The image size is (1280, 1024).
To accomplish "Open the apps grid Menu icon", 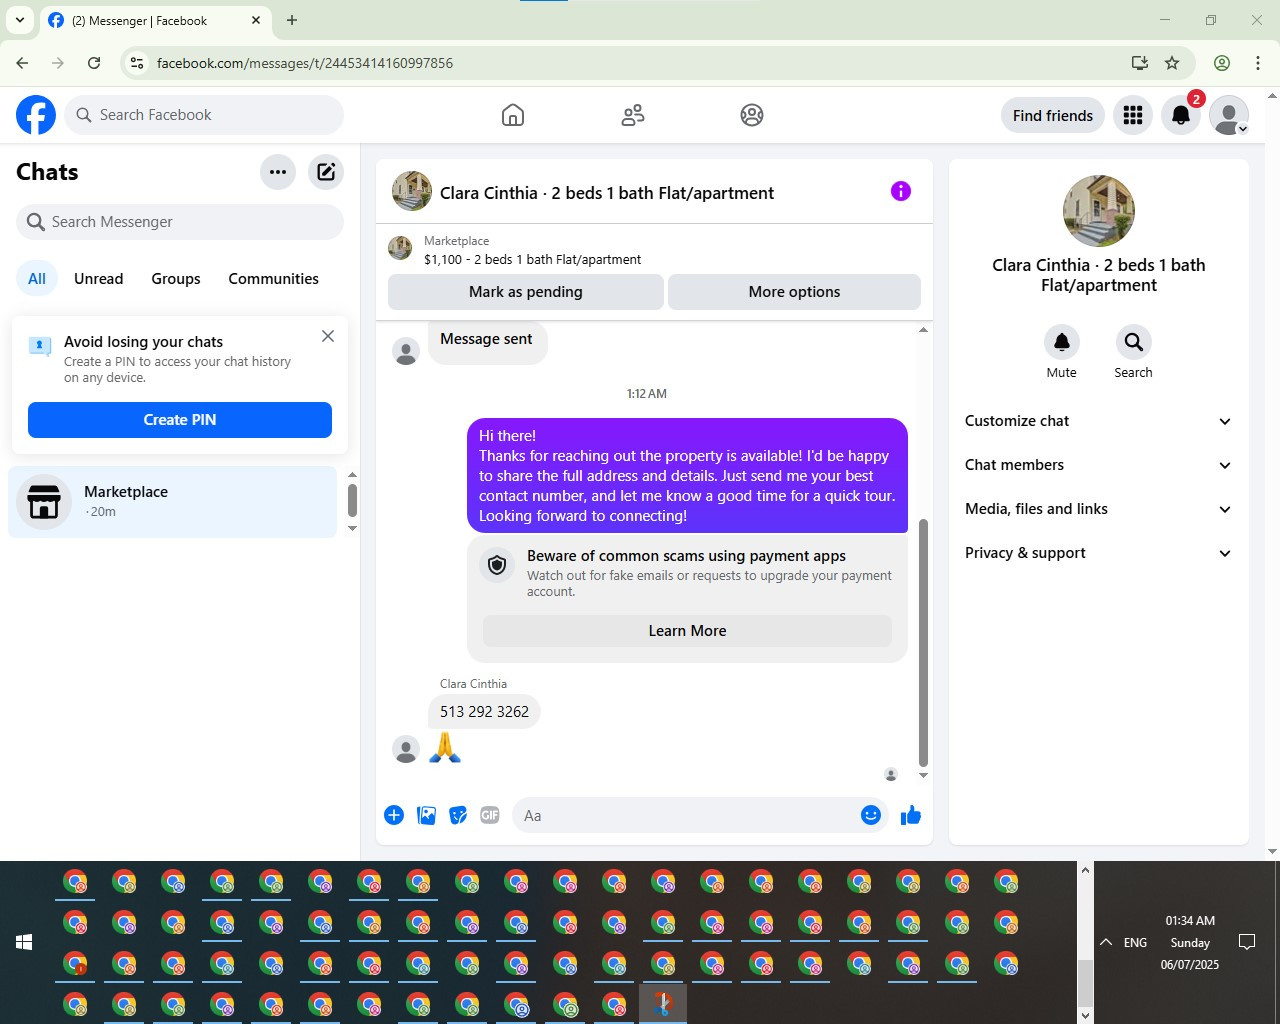I will 1133,115.
